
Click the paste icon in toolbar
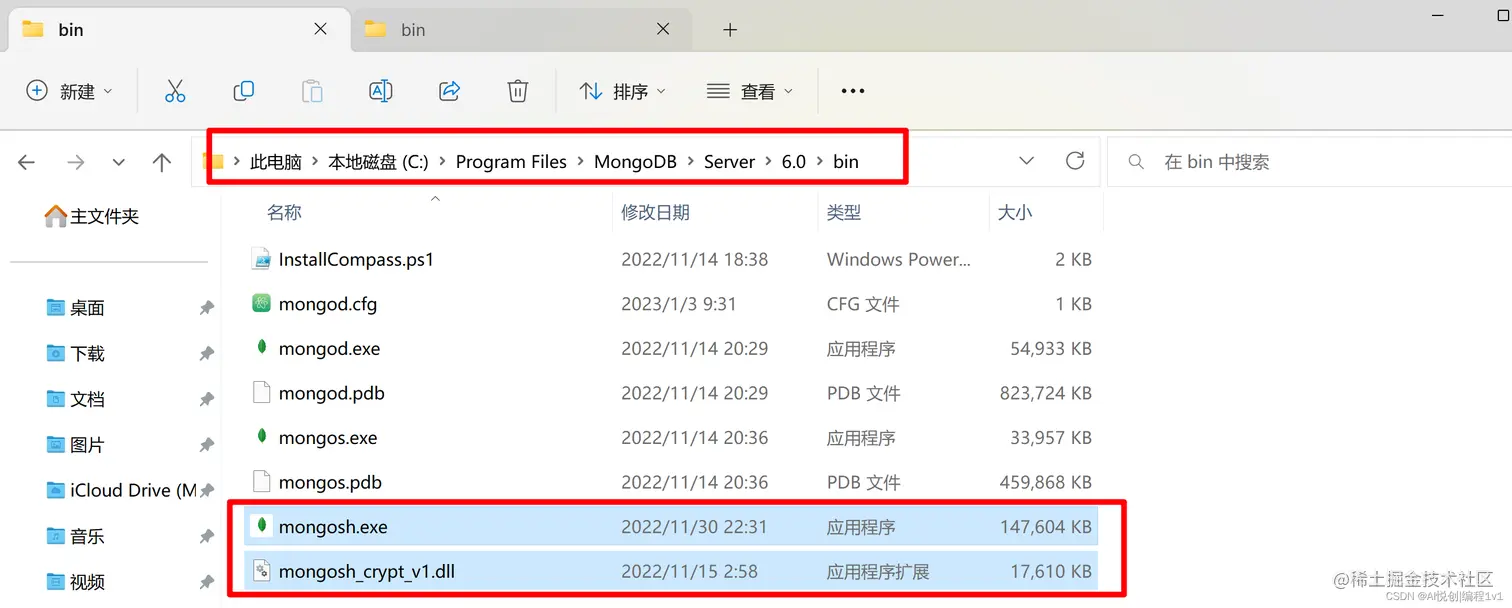pos(312,91)
